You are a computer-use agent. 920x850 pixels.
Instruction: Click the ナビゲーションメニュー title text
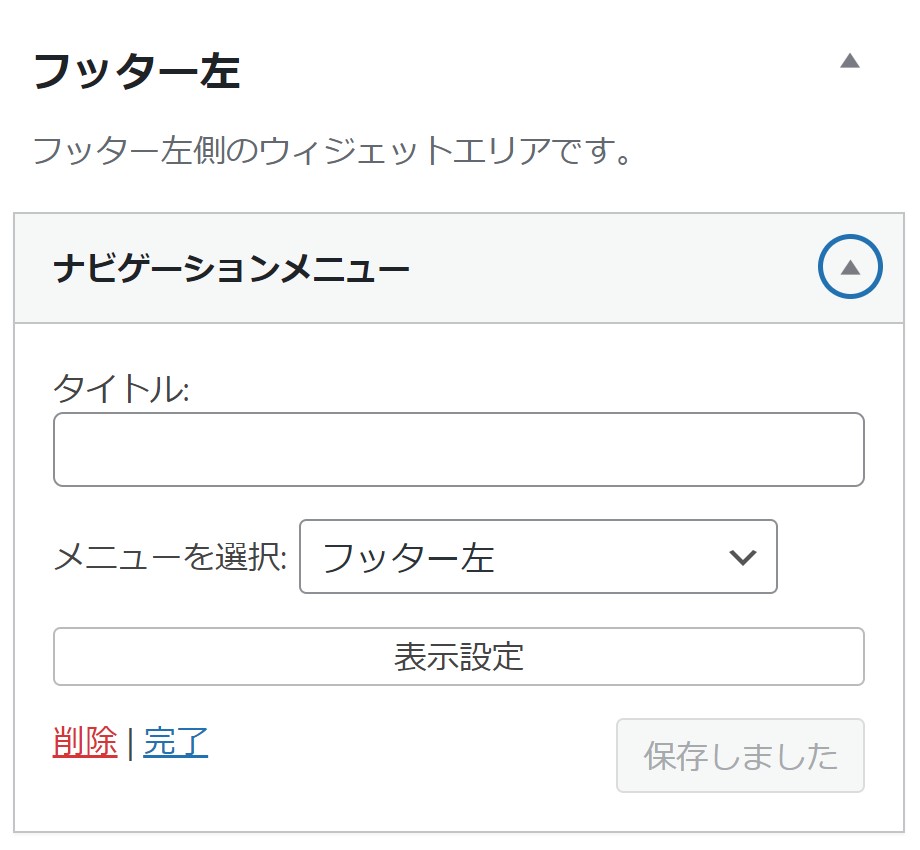tap(231, 269)
